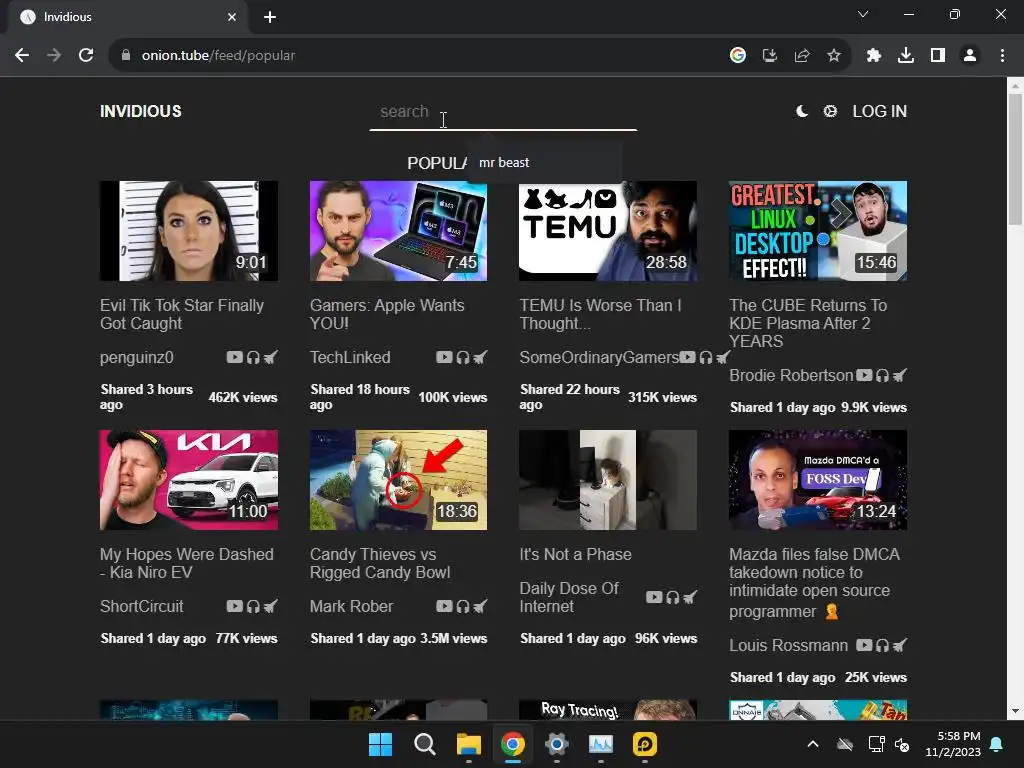Open Invidious preferences gear icon
1024x768 pixels.
[x=830, y=112]
